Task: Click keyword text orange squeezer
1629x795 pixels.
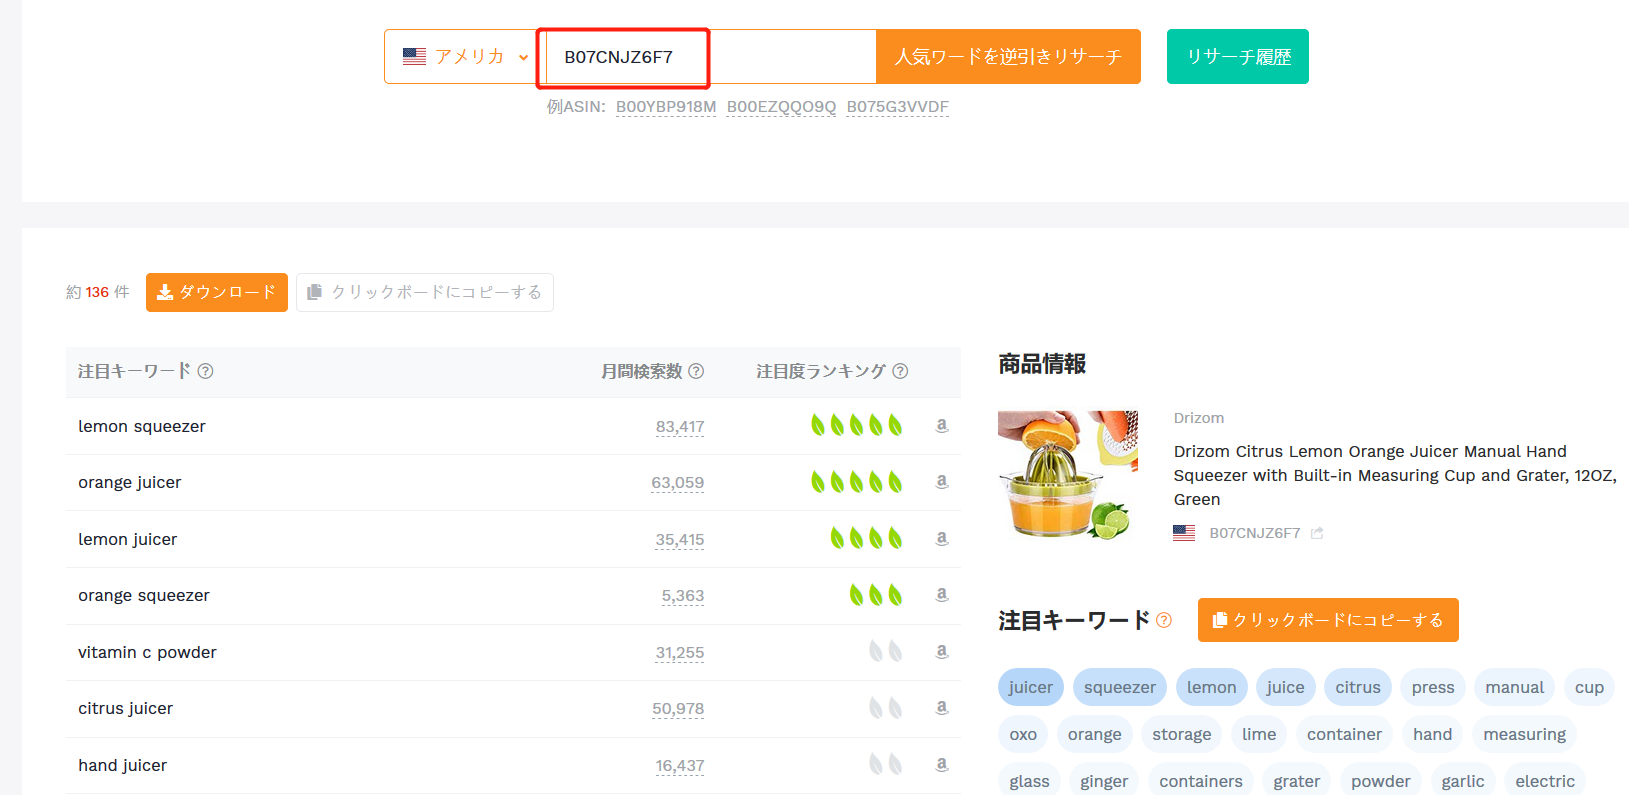Action: click(x=144, y=595)
